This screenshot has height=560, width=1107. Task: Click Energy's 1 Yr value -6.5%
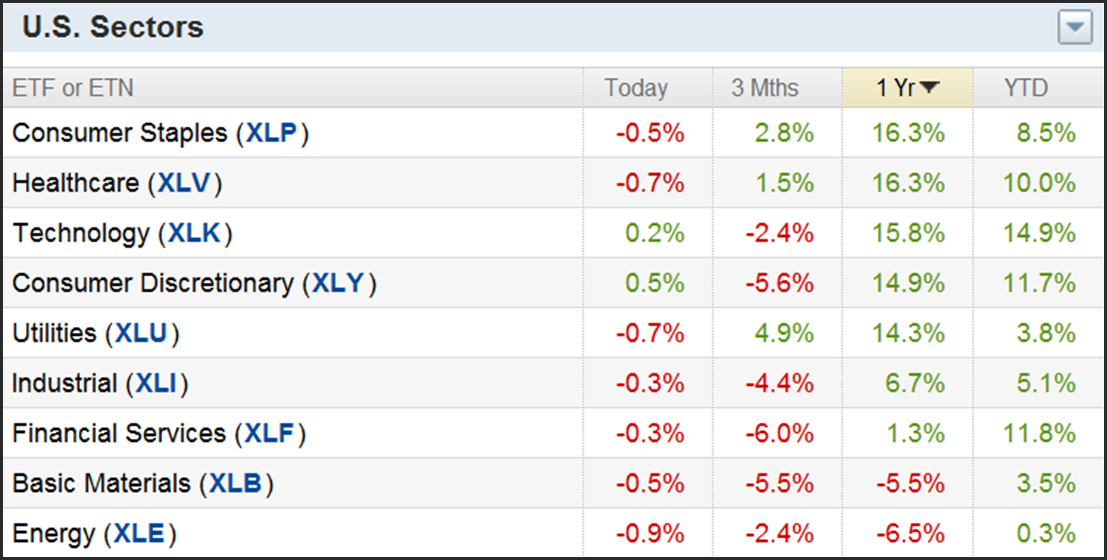(x=909, y=534)
